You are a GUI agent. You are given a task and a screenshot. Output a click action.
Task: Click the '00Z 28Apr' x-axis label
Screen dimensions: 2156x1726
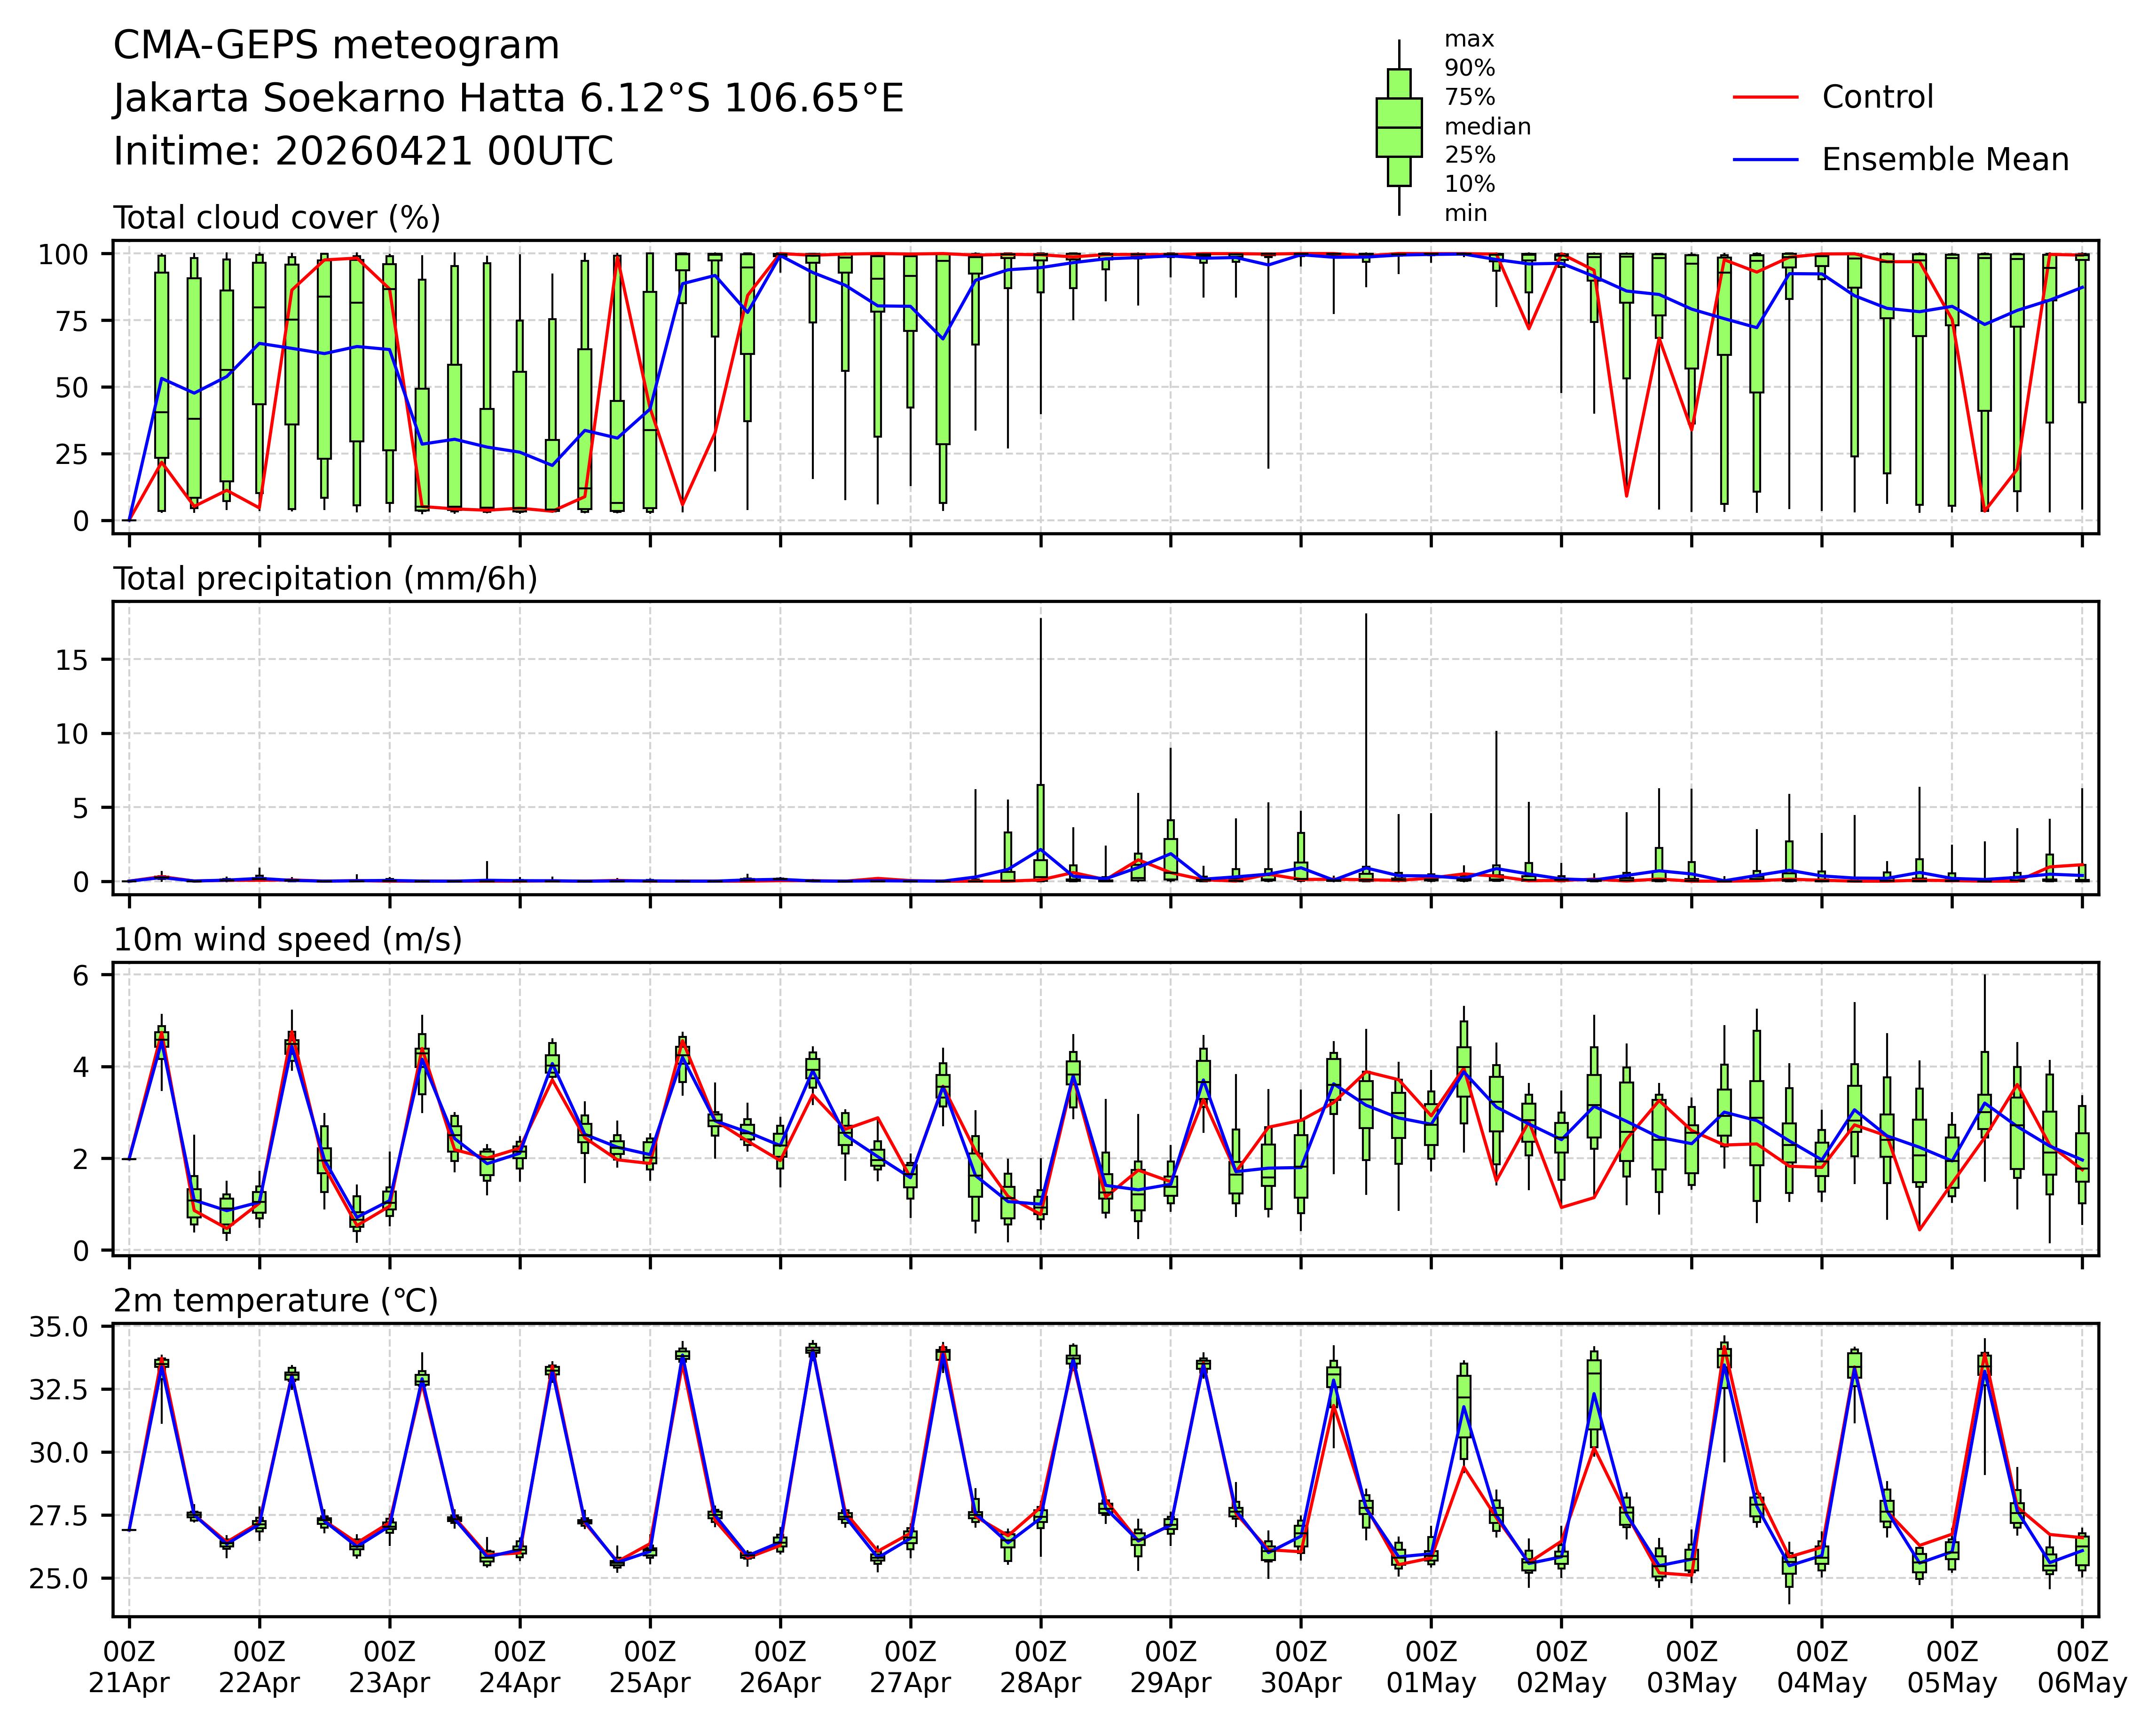pos(1040,1667)
